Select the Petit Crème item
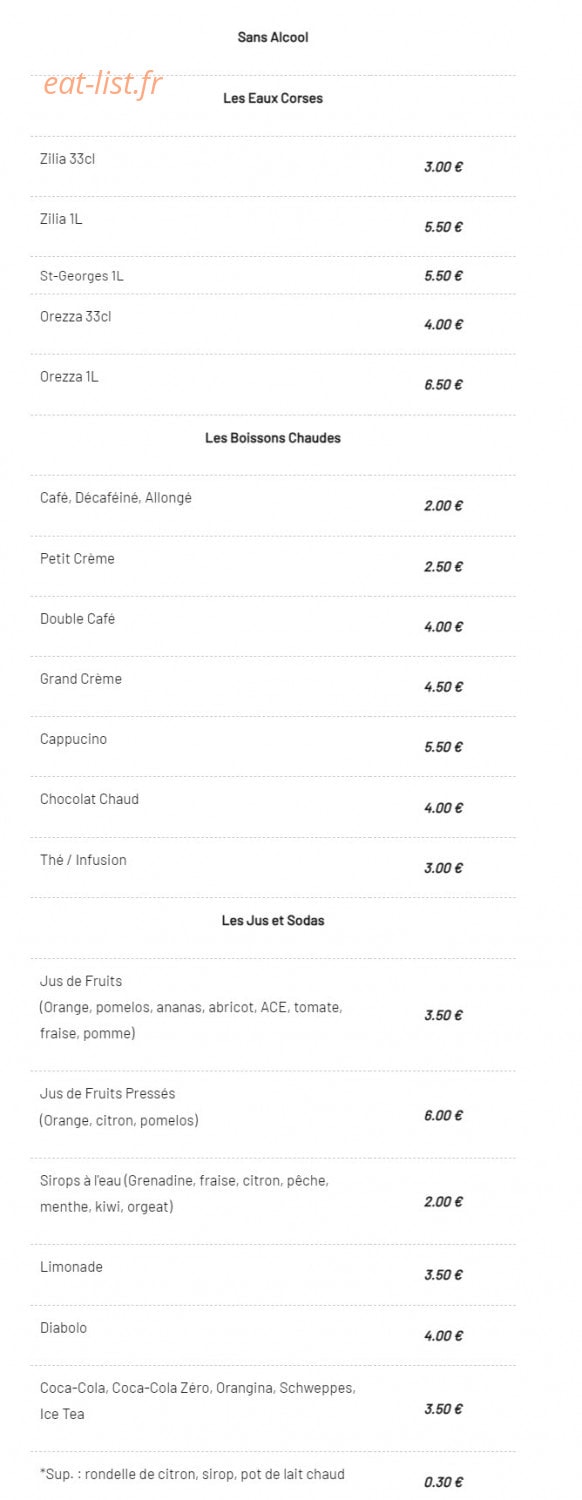Image resolution: width=582 pixels, height=1500 pixels. [x=77, y=558]
